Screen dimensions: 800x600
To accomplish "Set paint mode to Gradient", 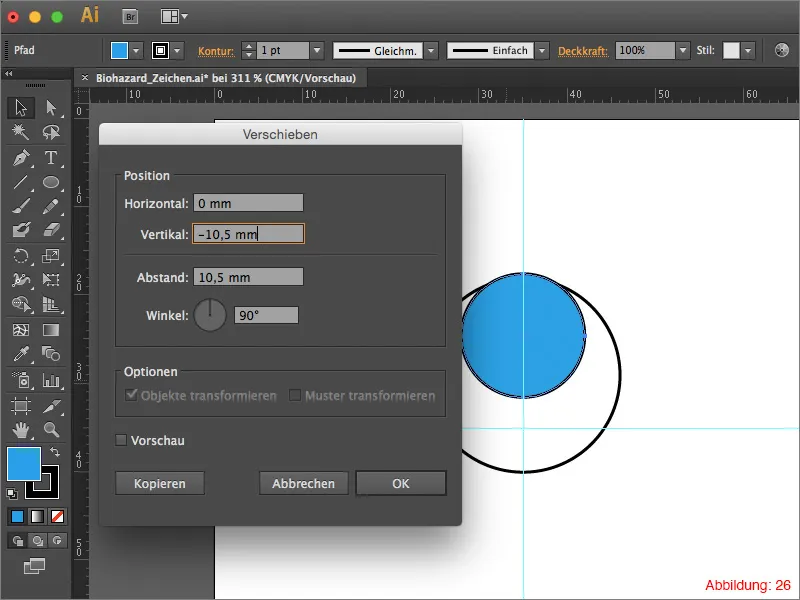I will [37, 517].
